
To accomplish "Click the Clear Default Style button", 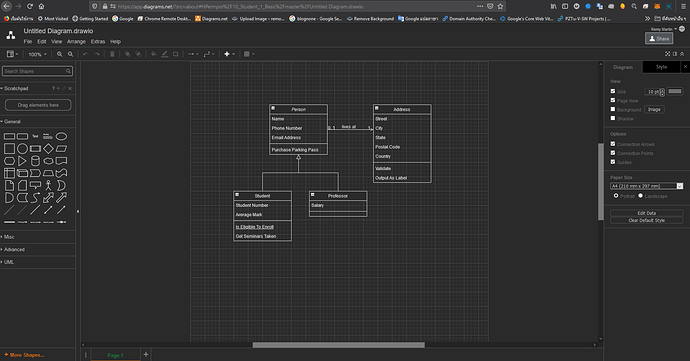I will 646,220.
